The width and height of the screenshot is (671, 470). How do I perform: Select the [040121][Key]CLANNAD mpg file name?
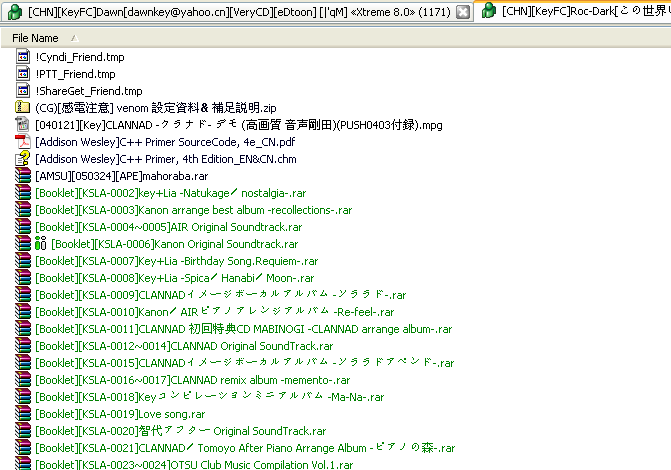tap(239, 125)
